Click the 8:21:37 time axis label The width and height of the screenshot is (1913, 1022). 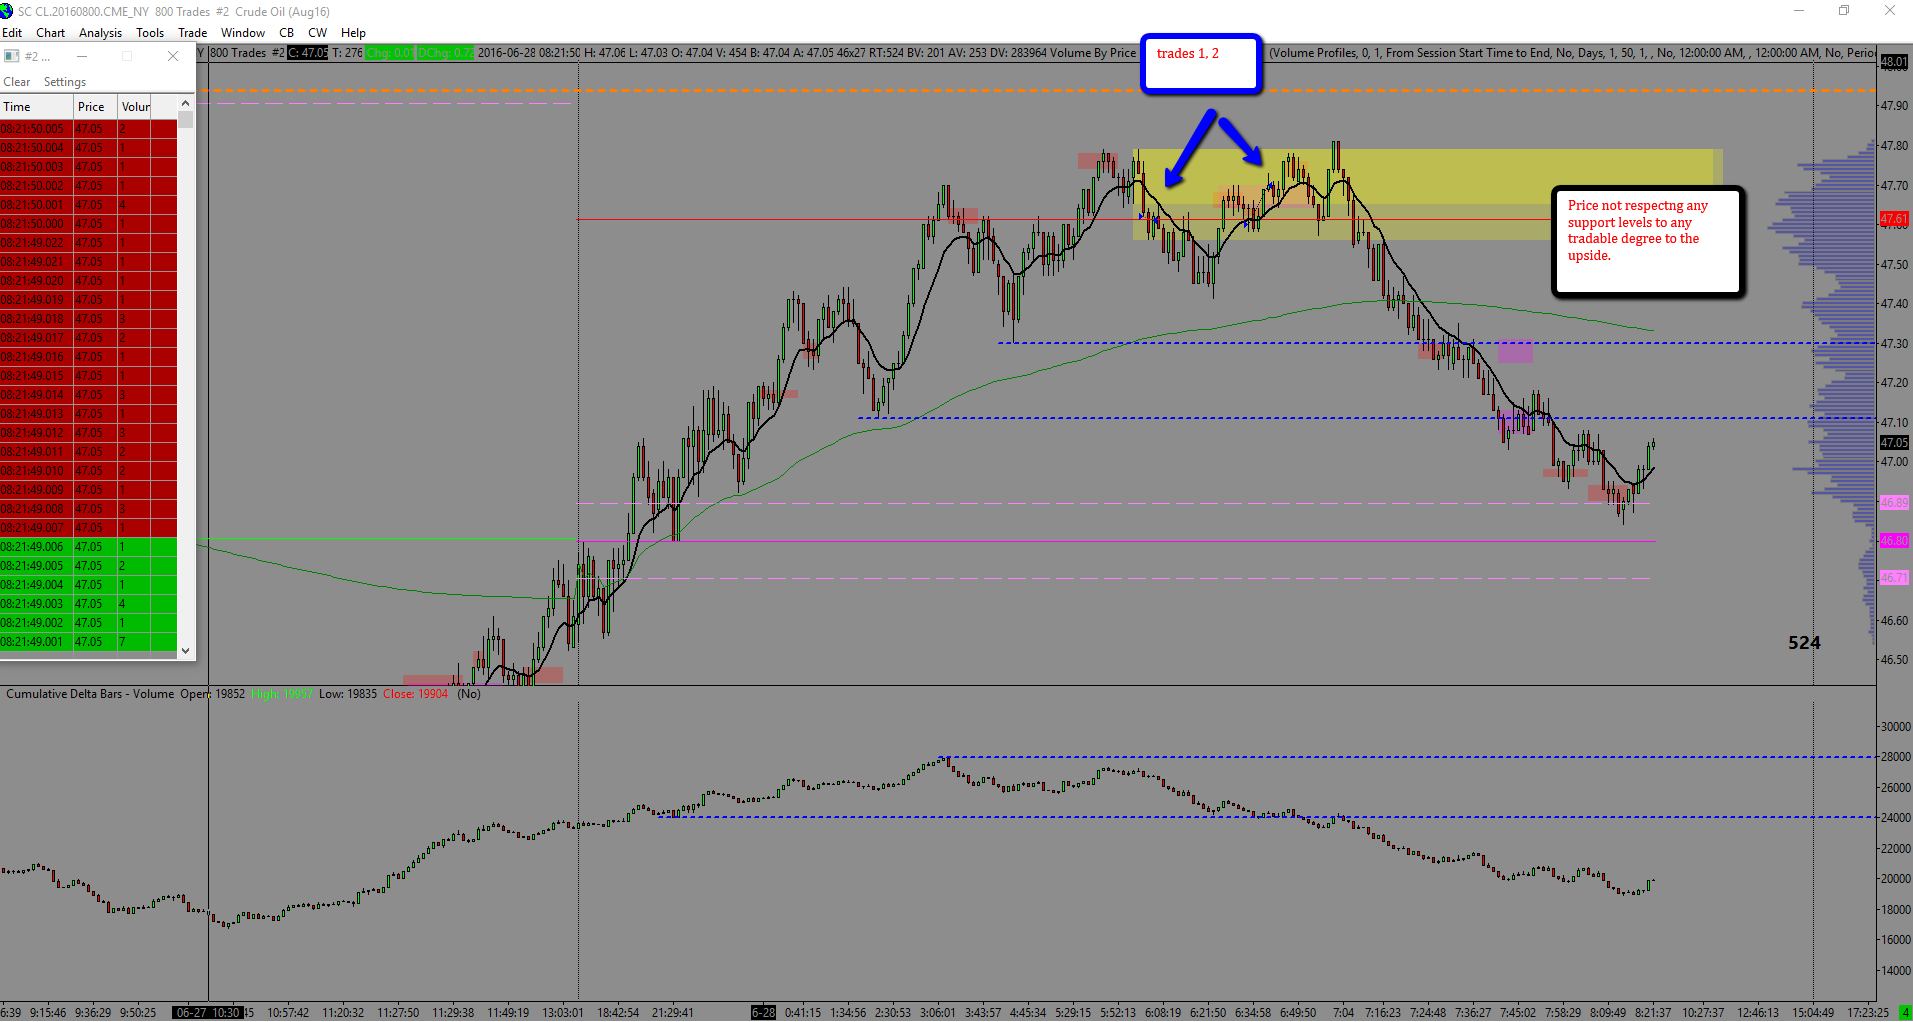pos(1653,1013)
